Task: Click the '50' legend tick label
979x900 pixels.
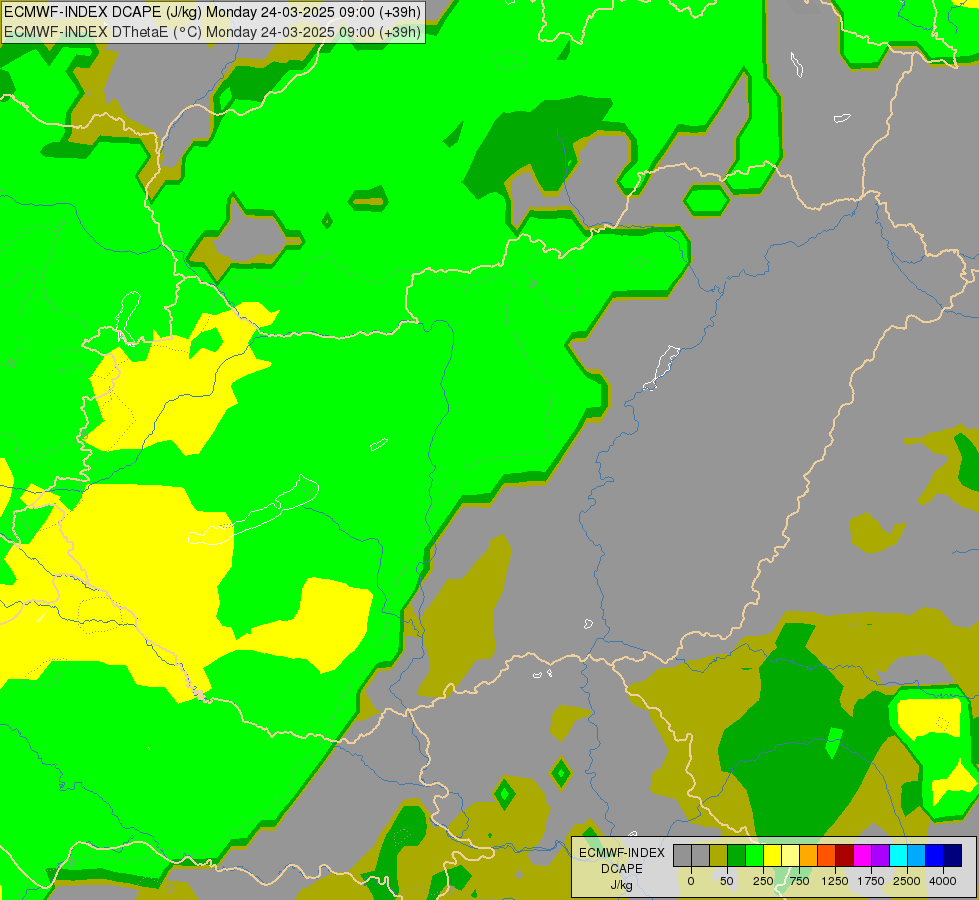Action: pyautogui.click(x=727, y=881)
